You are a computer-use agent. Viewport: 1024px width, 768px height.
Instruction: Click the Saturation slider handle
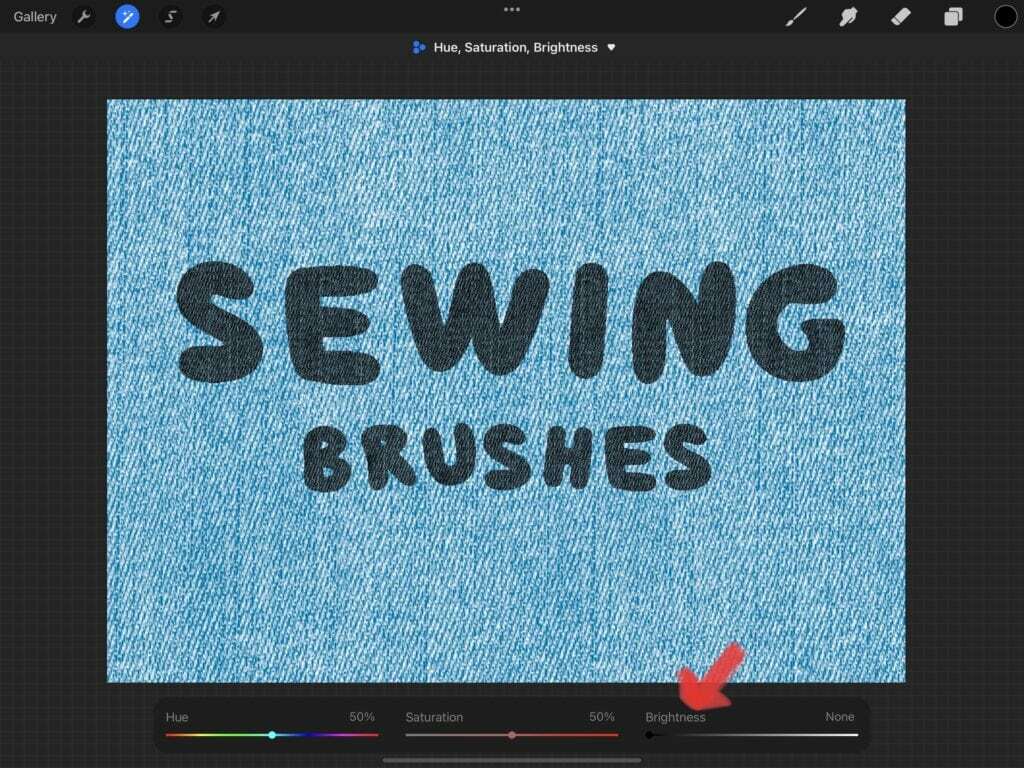coord(512,735)
